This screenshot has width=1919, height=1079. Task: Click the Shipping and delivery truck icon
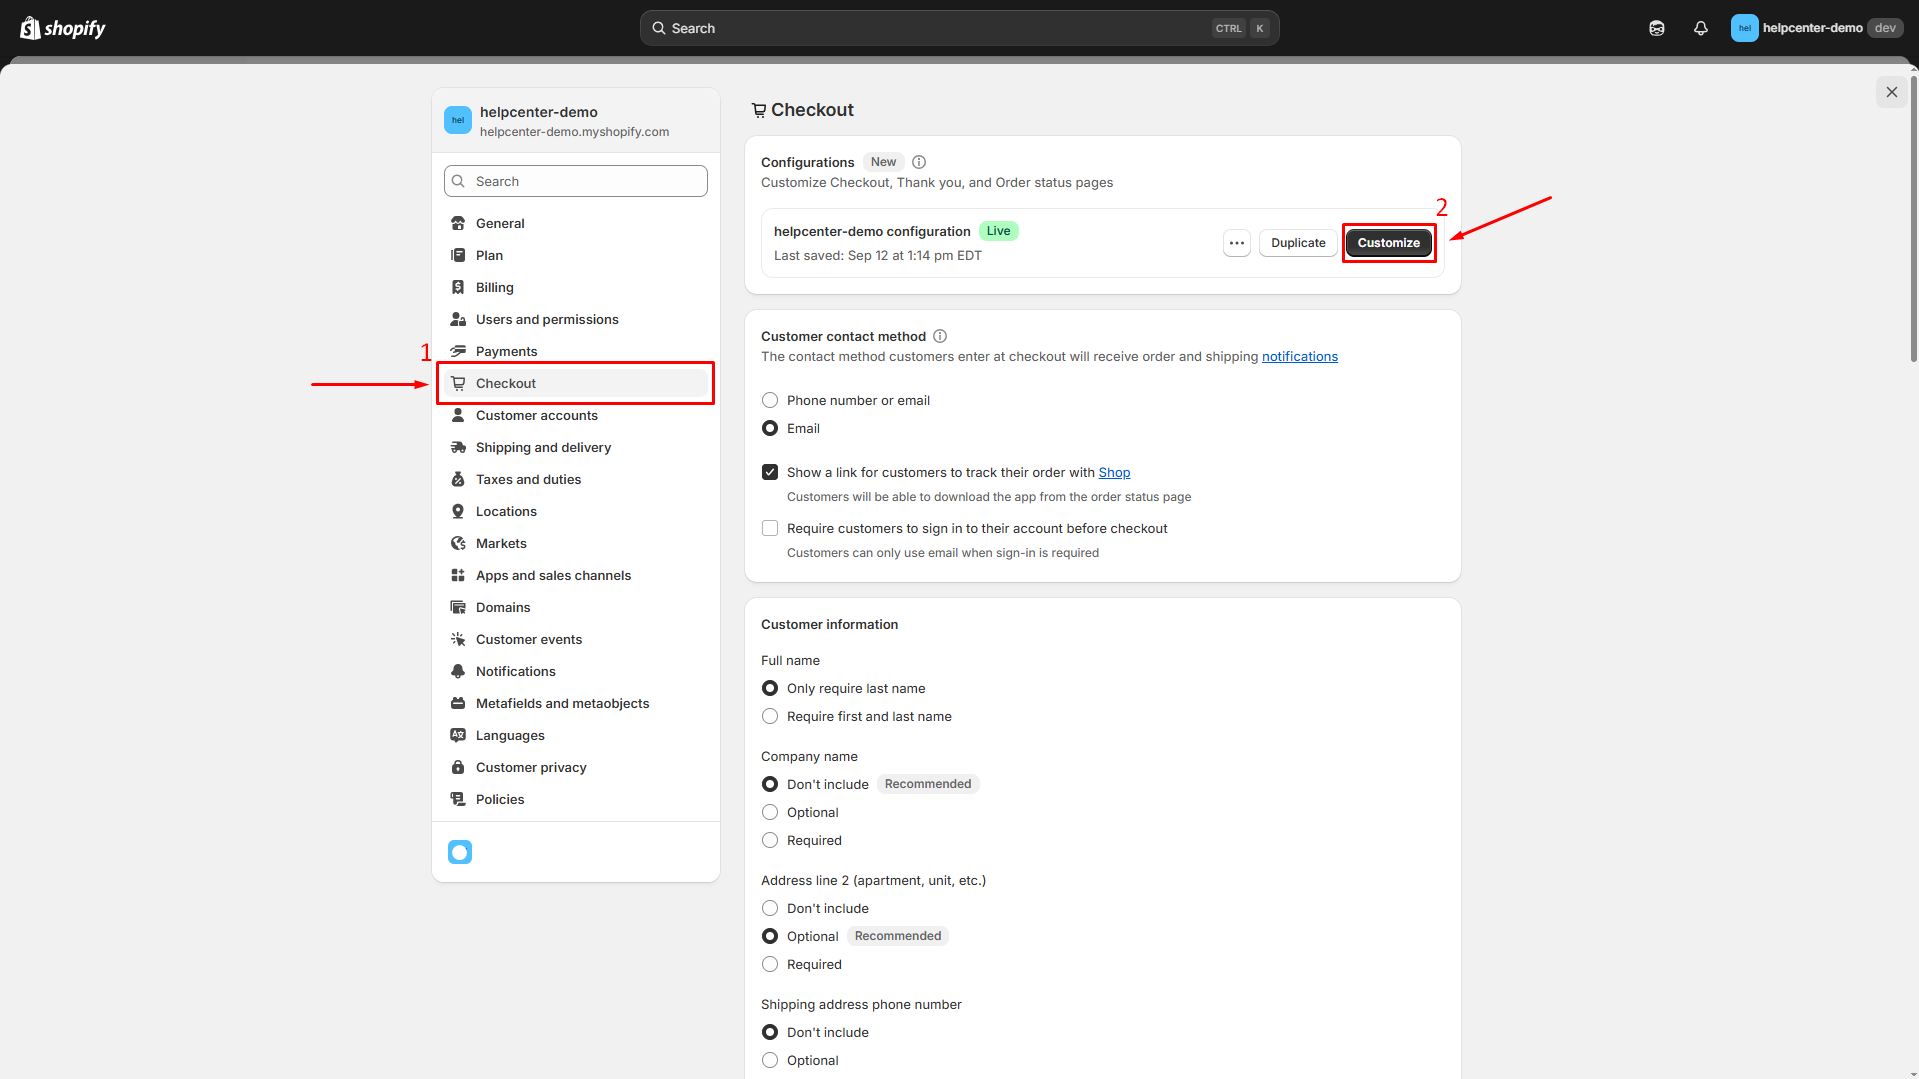coord(458,447)
